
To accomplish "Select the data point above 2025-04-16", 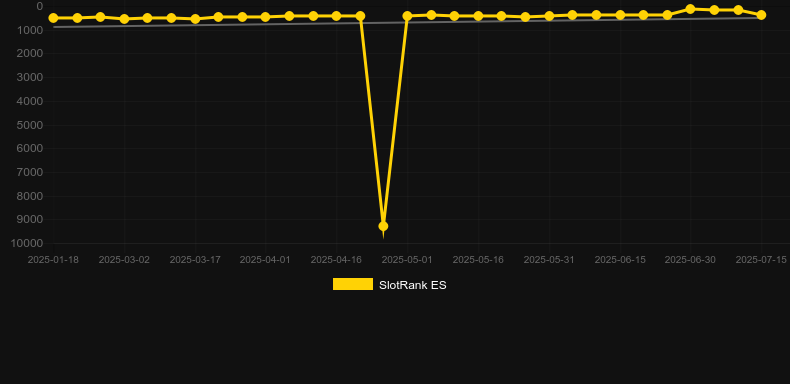I will click(x=337, y=16).
